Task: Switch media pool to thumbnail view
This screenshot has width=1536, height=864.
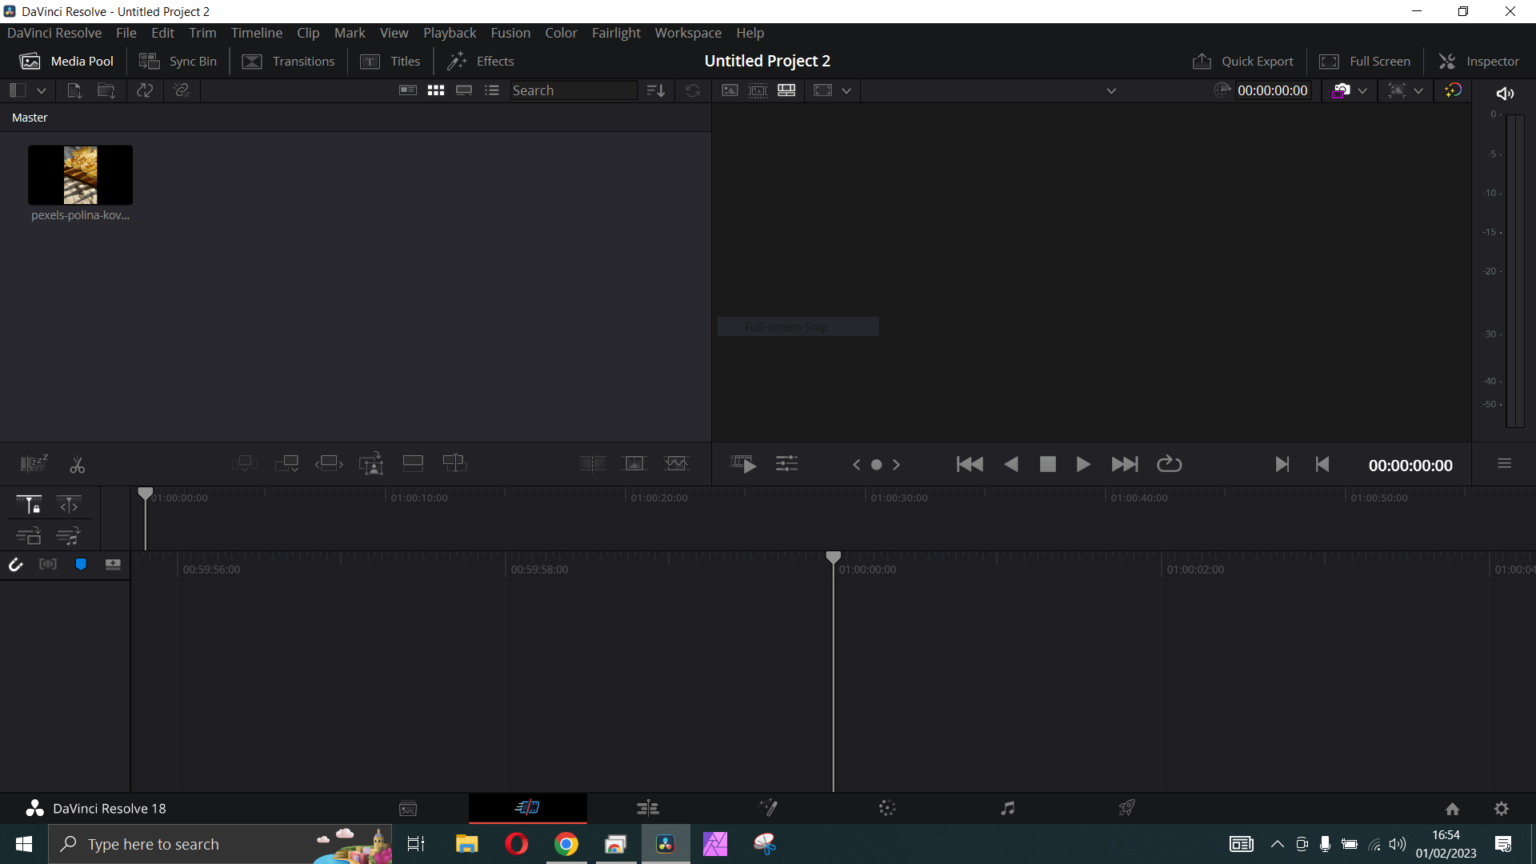Action: [x=436, y=90]
